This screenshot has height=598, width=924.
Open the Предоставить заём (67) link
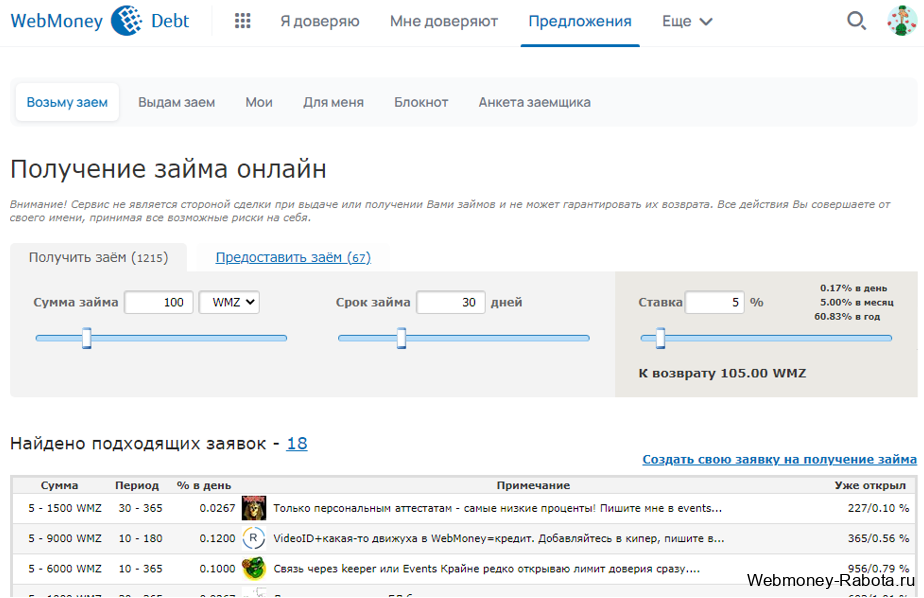[x=293, y=257]
